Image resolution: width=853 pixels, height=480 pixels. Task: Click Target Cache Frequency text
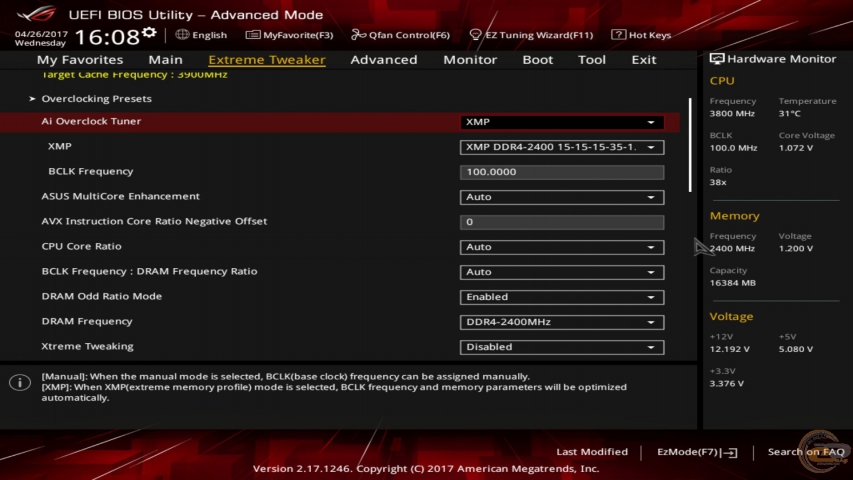[134, 75]
